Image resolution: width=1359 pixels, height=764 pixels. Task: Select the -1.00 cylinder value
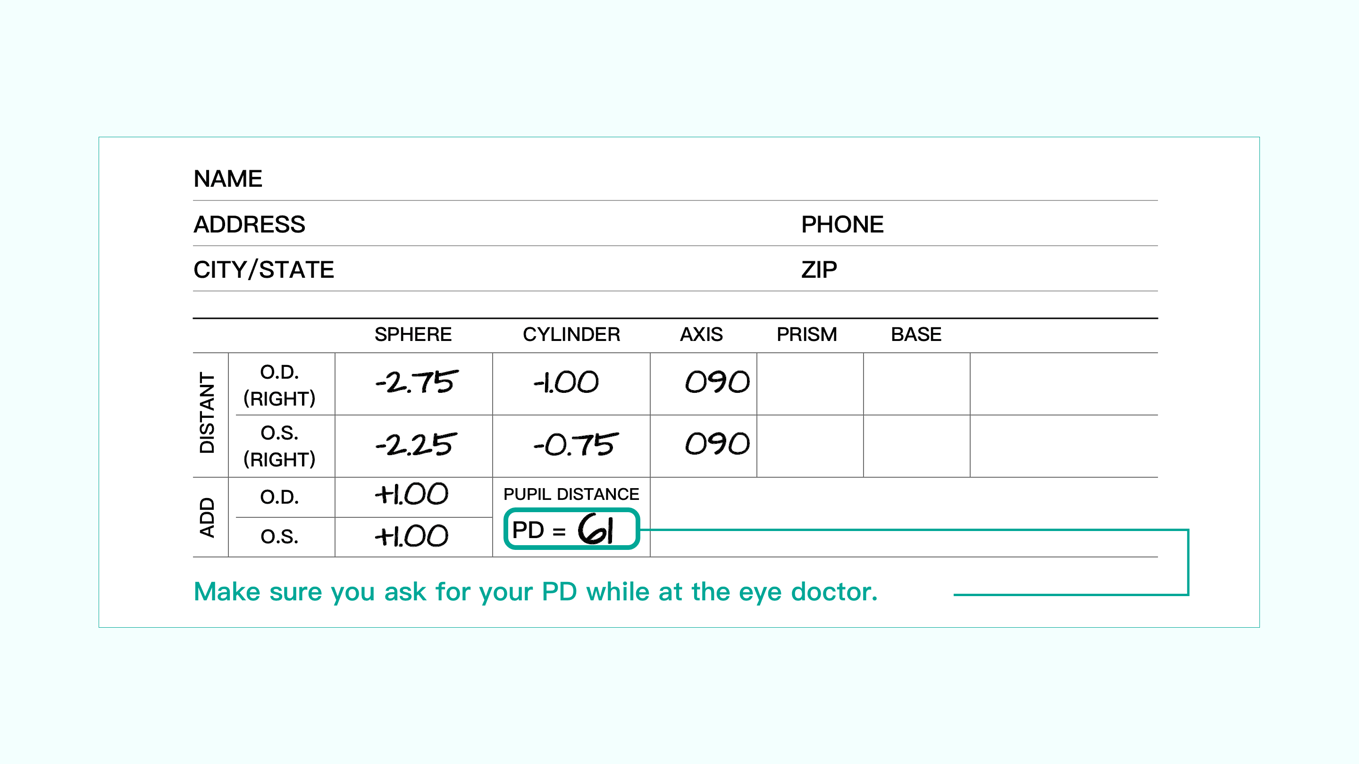coord(566,383)
